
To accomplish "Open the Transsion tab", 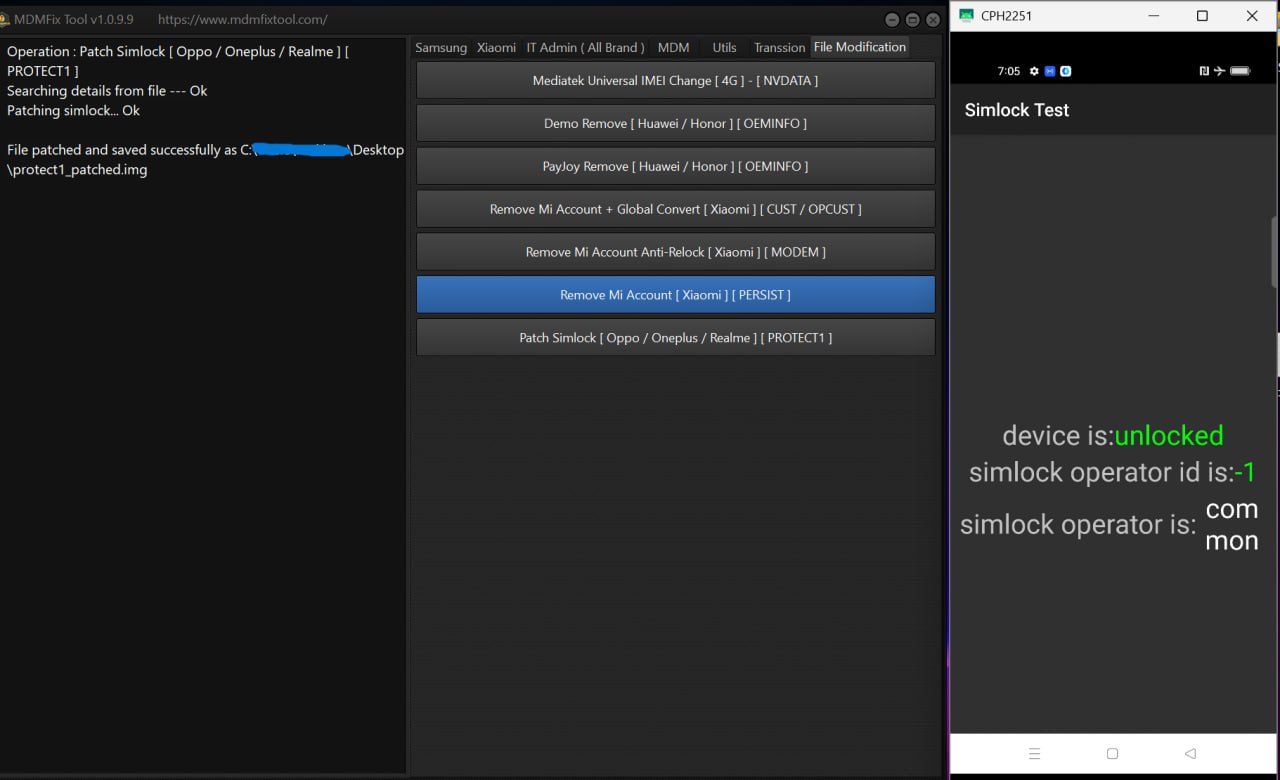I will coord(779,47).
